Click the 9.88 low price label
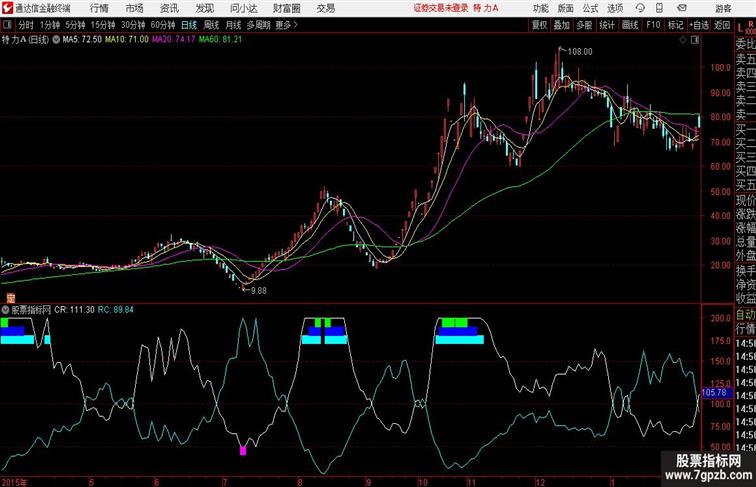This screenshot has width=756, height=487. [x=258, y=291]
